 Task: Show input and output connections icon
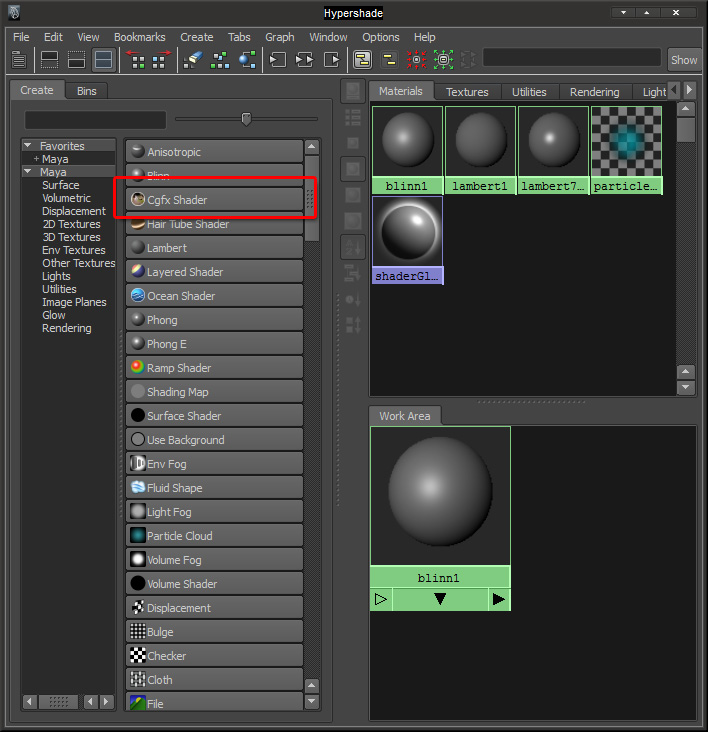tap(305, 60)
